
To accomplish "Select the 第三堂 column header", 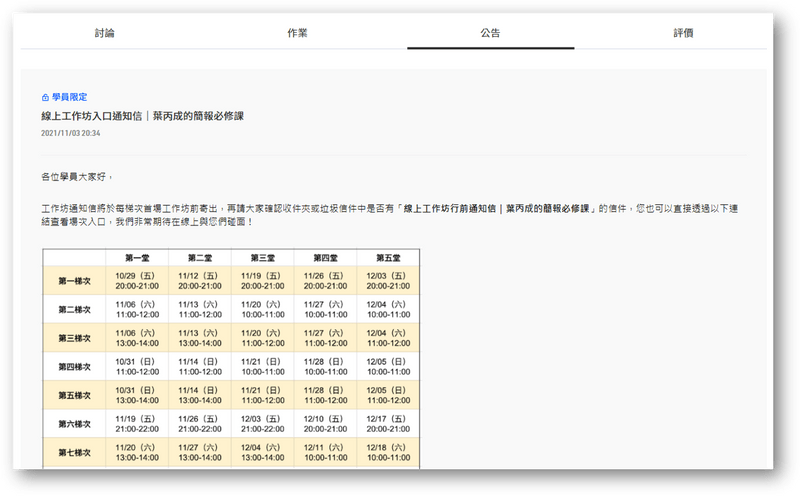I will [262, 258].
